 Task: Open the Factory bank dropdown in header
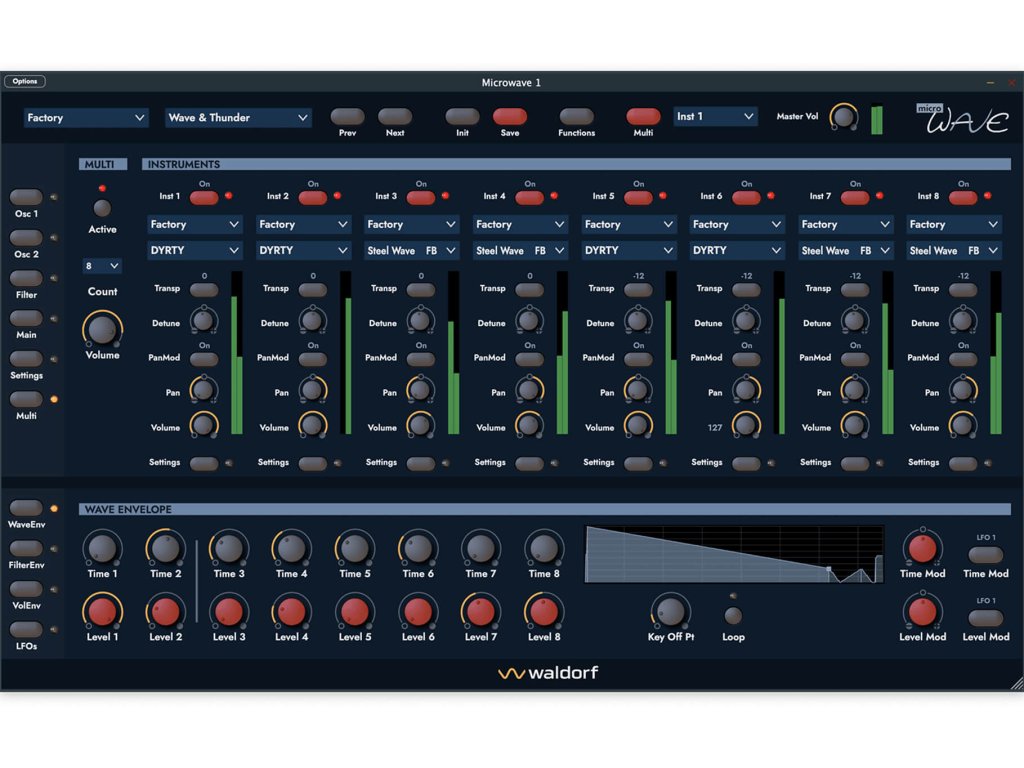click(x=86, y=118)
